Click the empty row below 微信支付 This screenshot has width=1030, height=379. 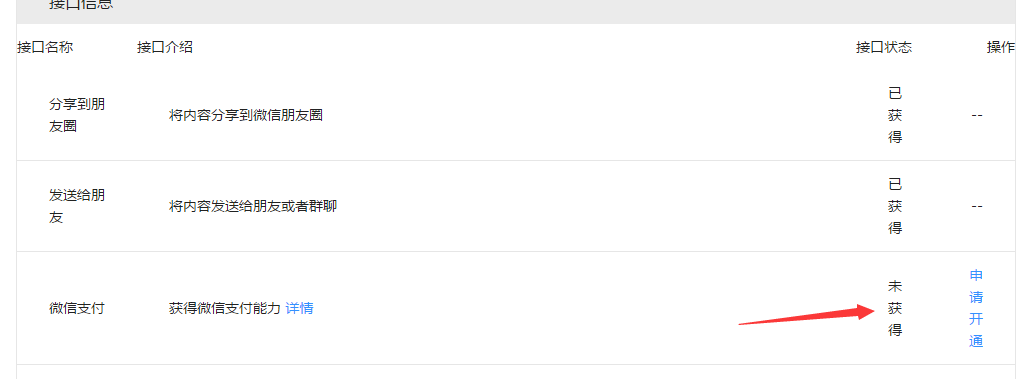click(x=516, y=372)
